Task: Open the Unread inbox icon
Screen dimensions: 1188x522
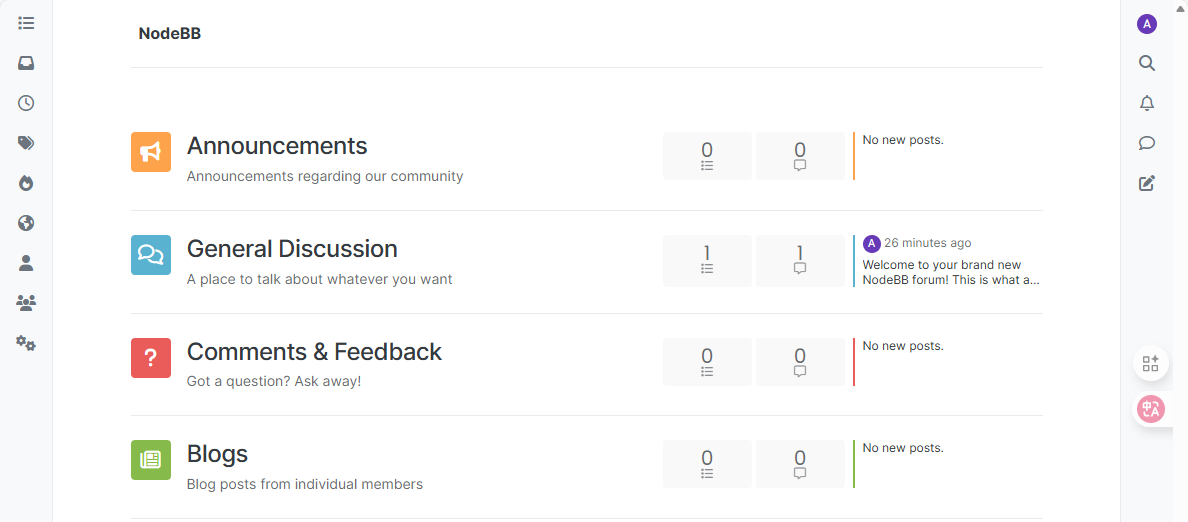Action: (x=26, y=63)
